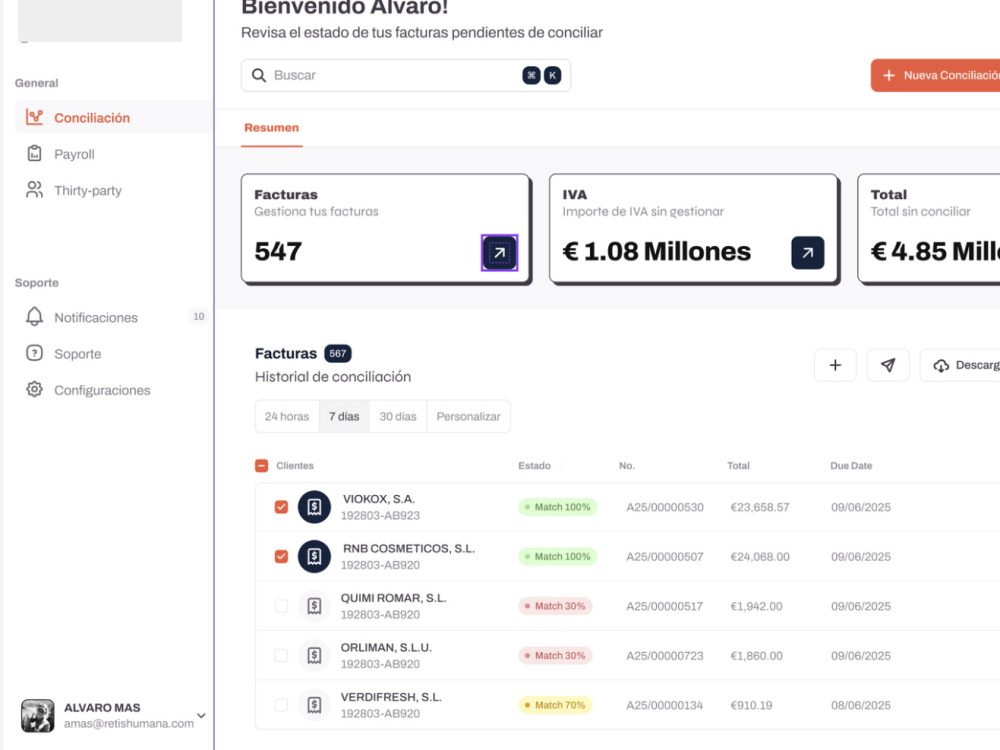This screenshot has width=1000, height=750.
Task: Click the Match 100% badge for VIOKOX
Action: tap(557, 507)
